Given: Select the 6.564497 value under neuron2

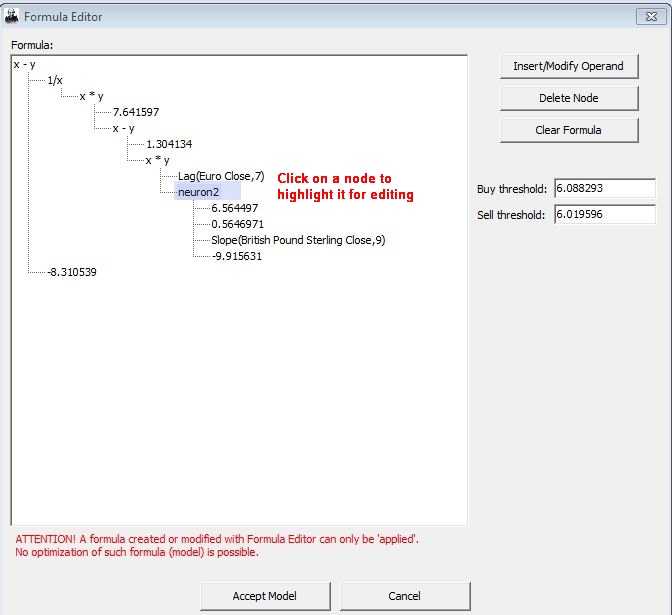Looking at the screenshot, I should [234, 208].
